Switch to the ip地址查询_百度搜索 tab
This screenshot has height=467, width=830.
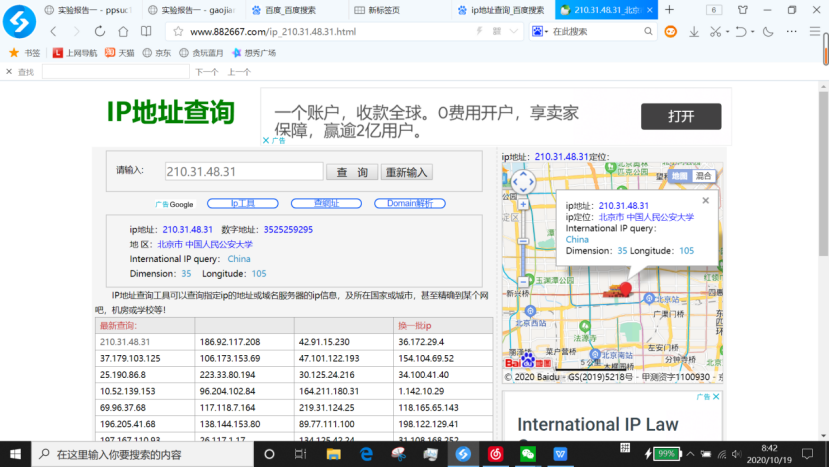pos(503,10)
